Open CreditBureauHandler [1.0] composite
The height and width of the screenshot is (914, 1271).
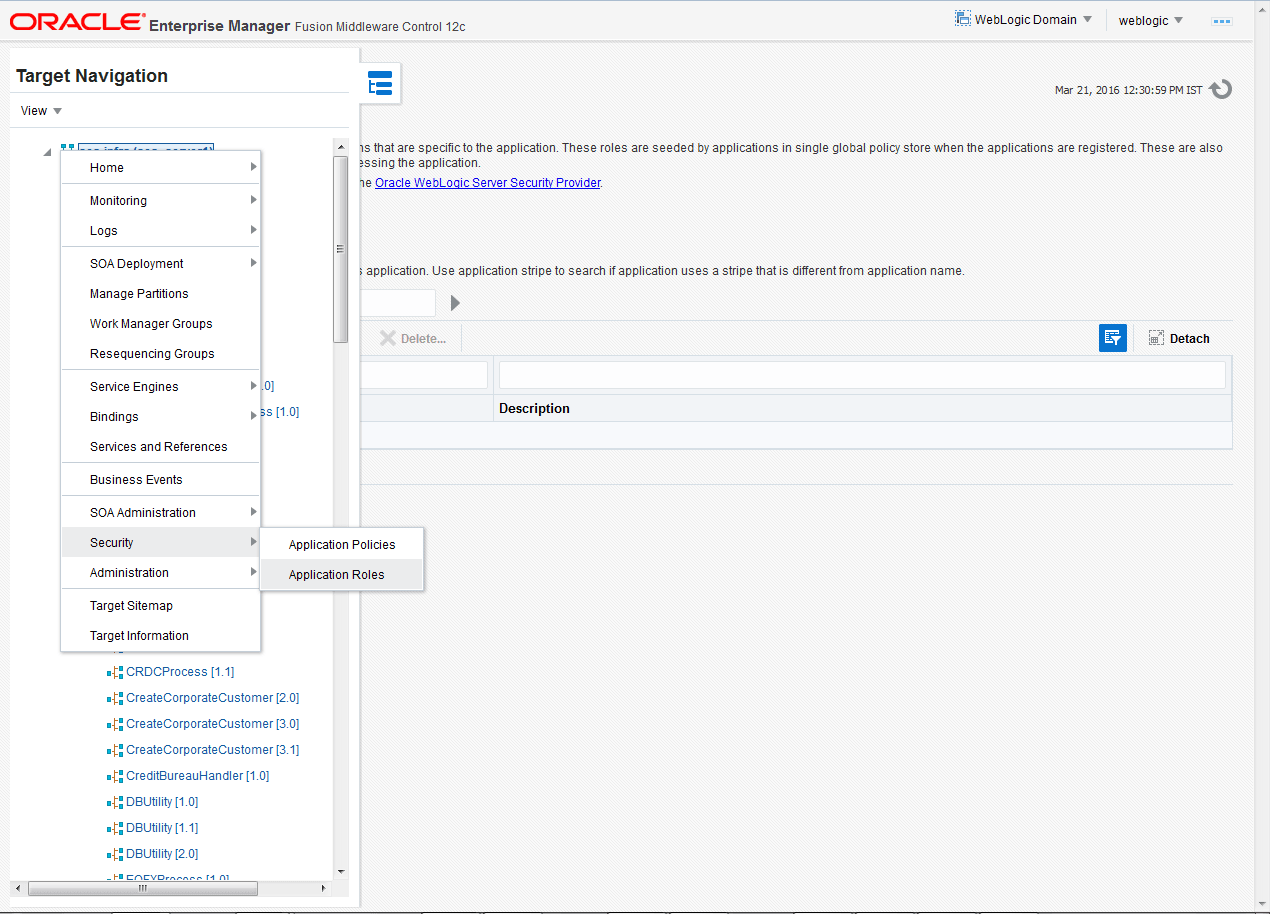tap(197, 776)
